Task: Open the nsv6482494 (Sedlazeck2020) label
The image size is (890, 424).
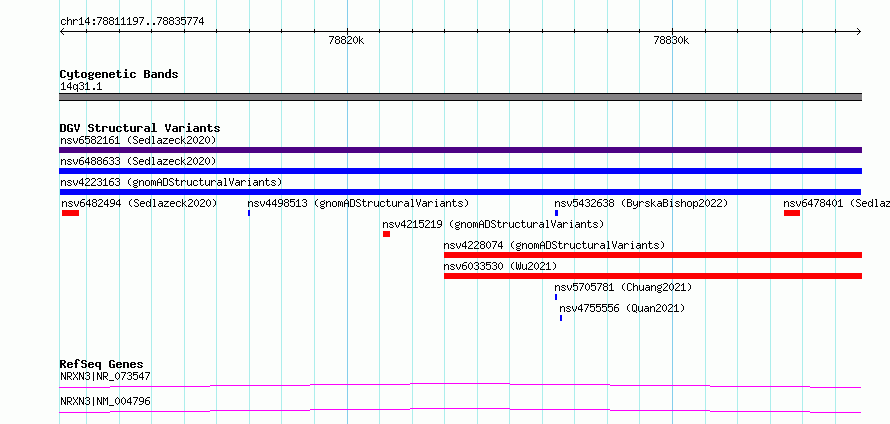Action: [x=140, y=203]
